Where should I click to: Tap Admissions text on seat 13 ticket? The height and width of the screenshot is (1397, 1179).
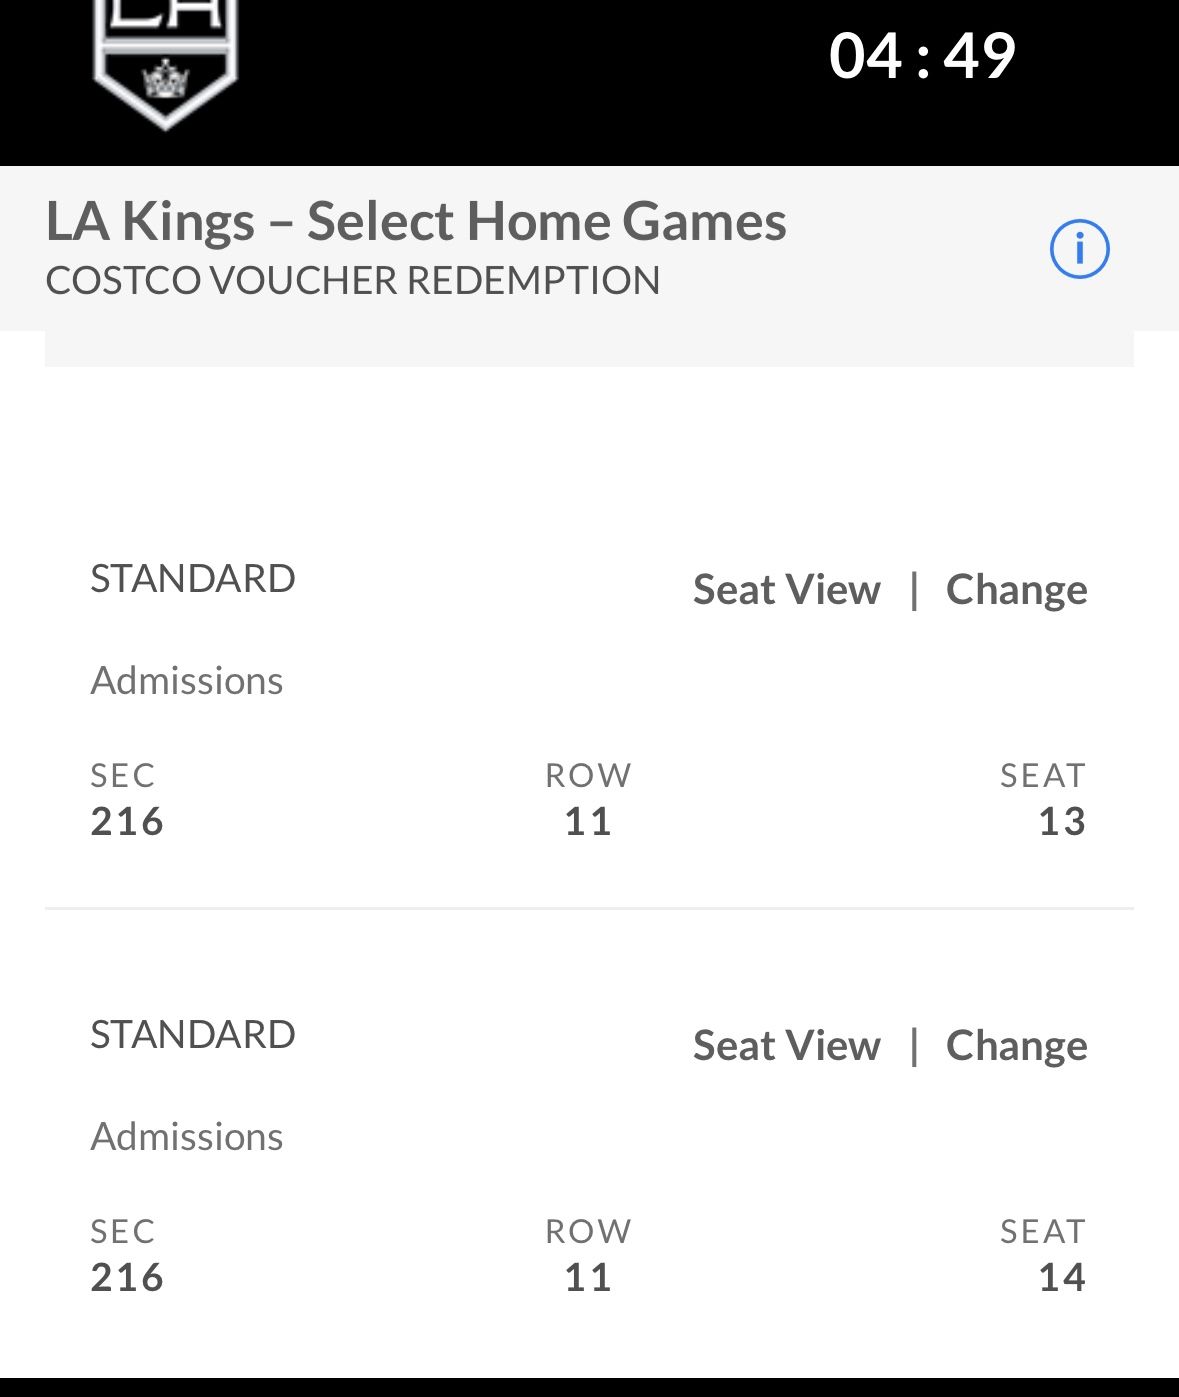187,680
